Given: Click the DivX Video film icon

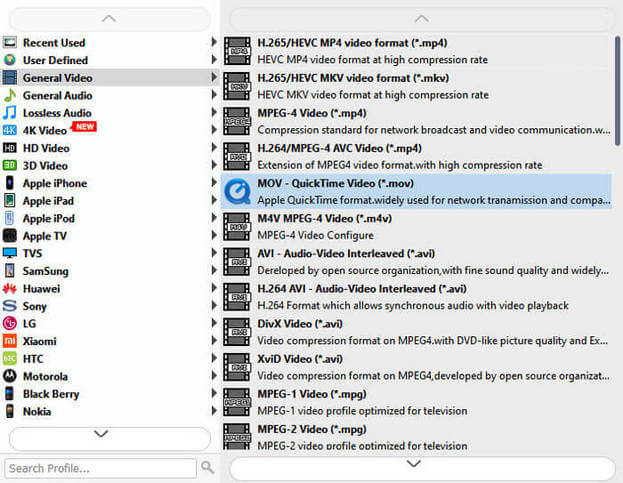Looking at the screenshot, I should pyautogui.click(x=237, y=332).
